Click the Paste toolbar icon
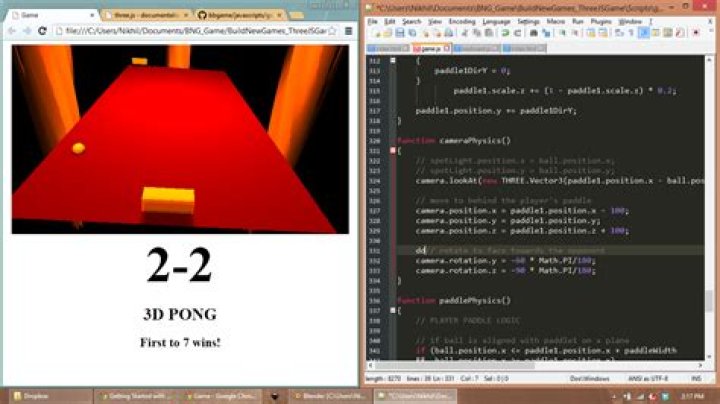Image resolution: width=720 pixels, height=404 pixels. pos(489,33)
